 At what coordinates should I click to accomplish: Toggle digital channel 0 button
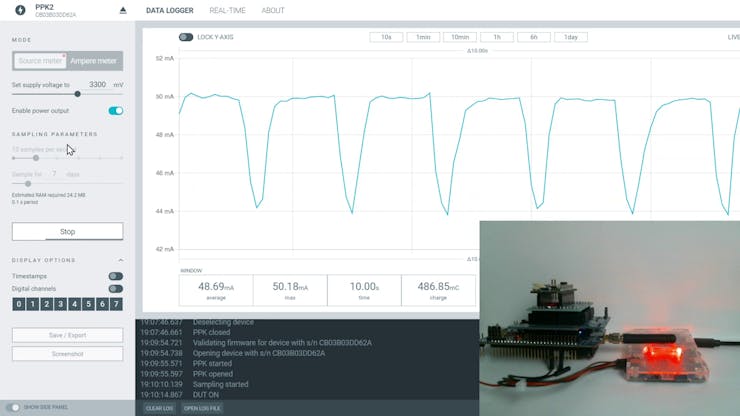point(19,304)
